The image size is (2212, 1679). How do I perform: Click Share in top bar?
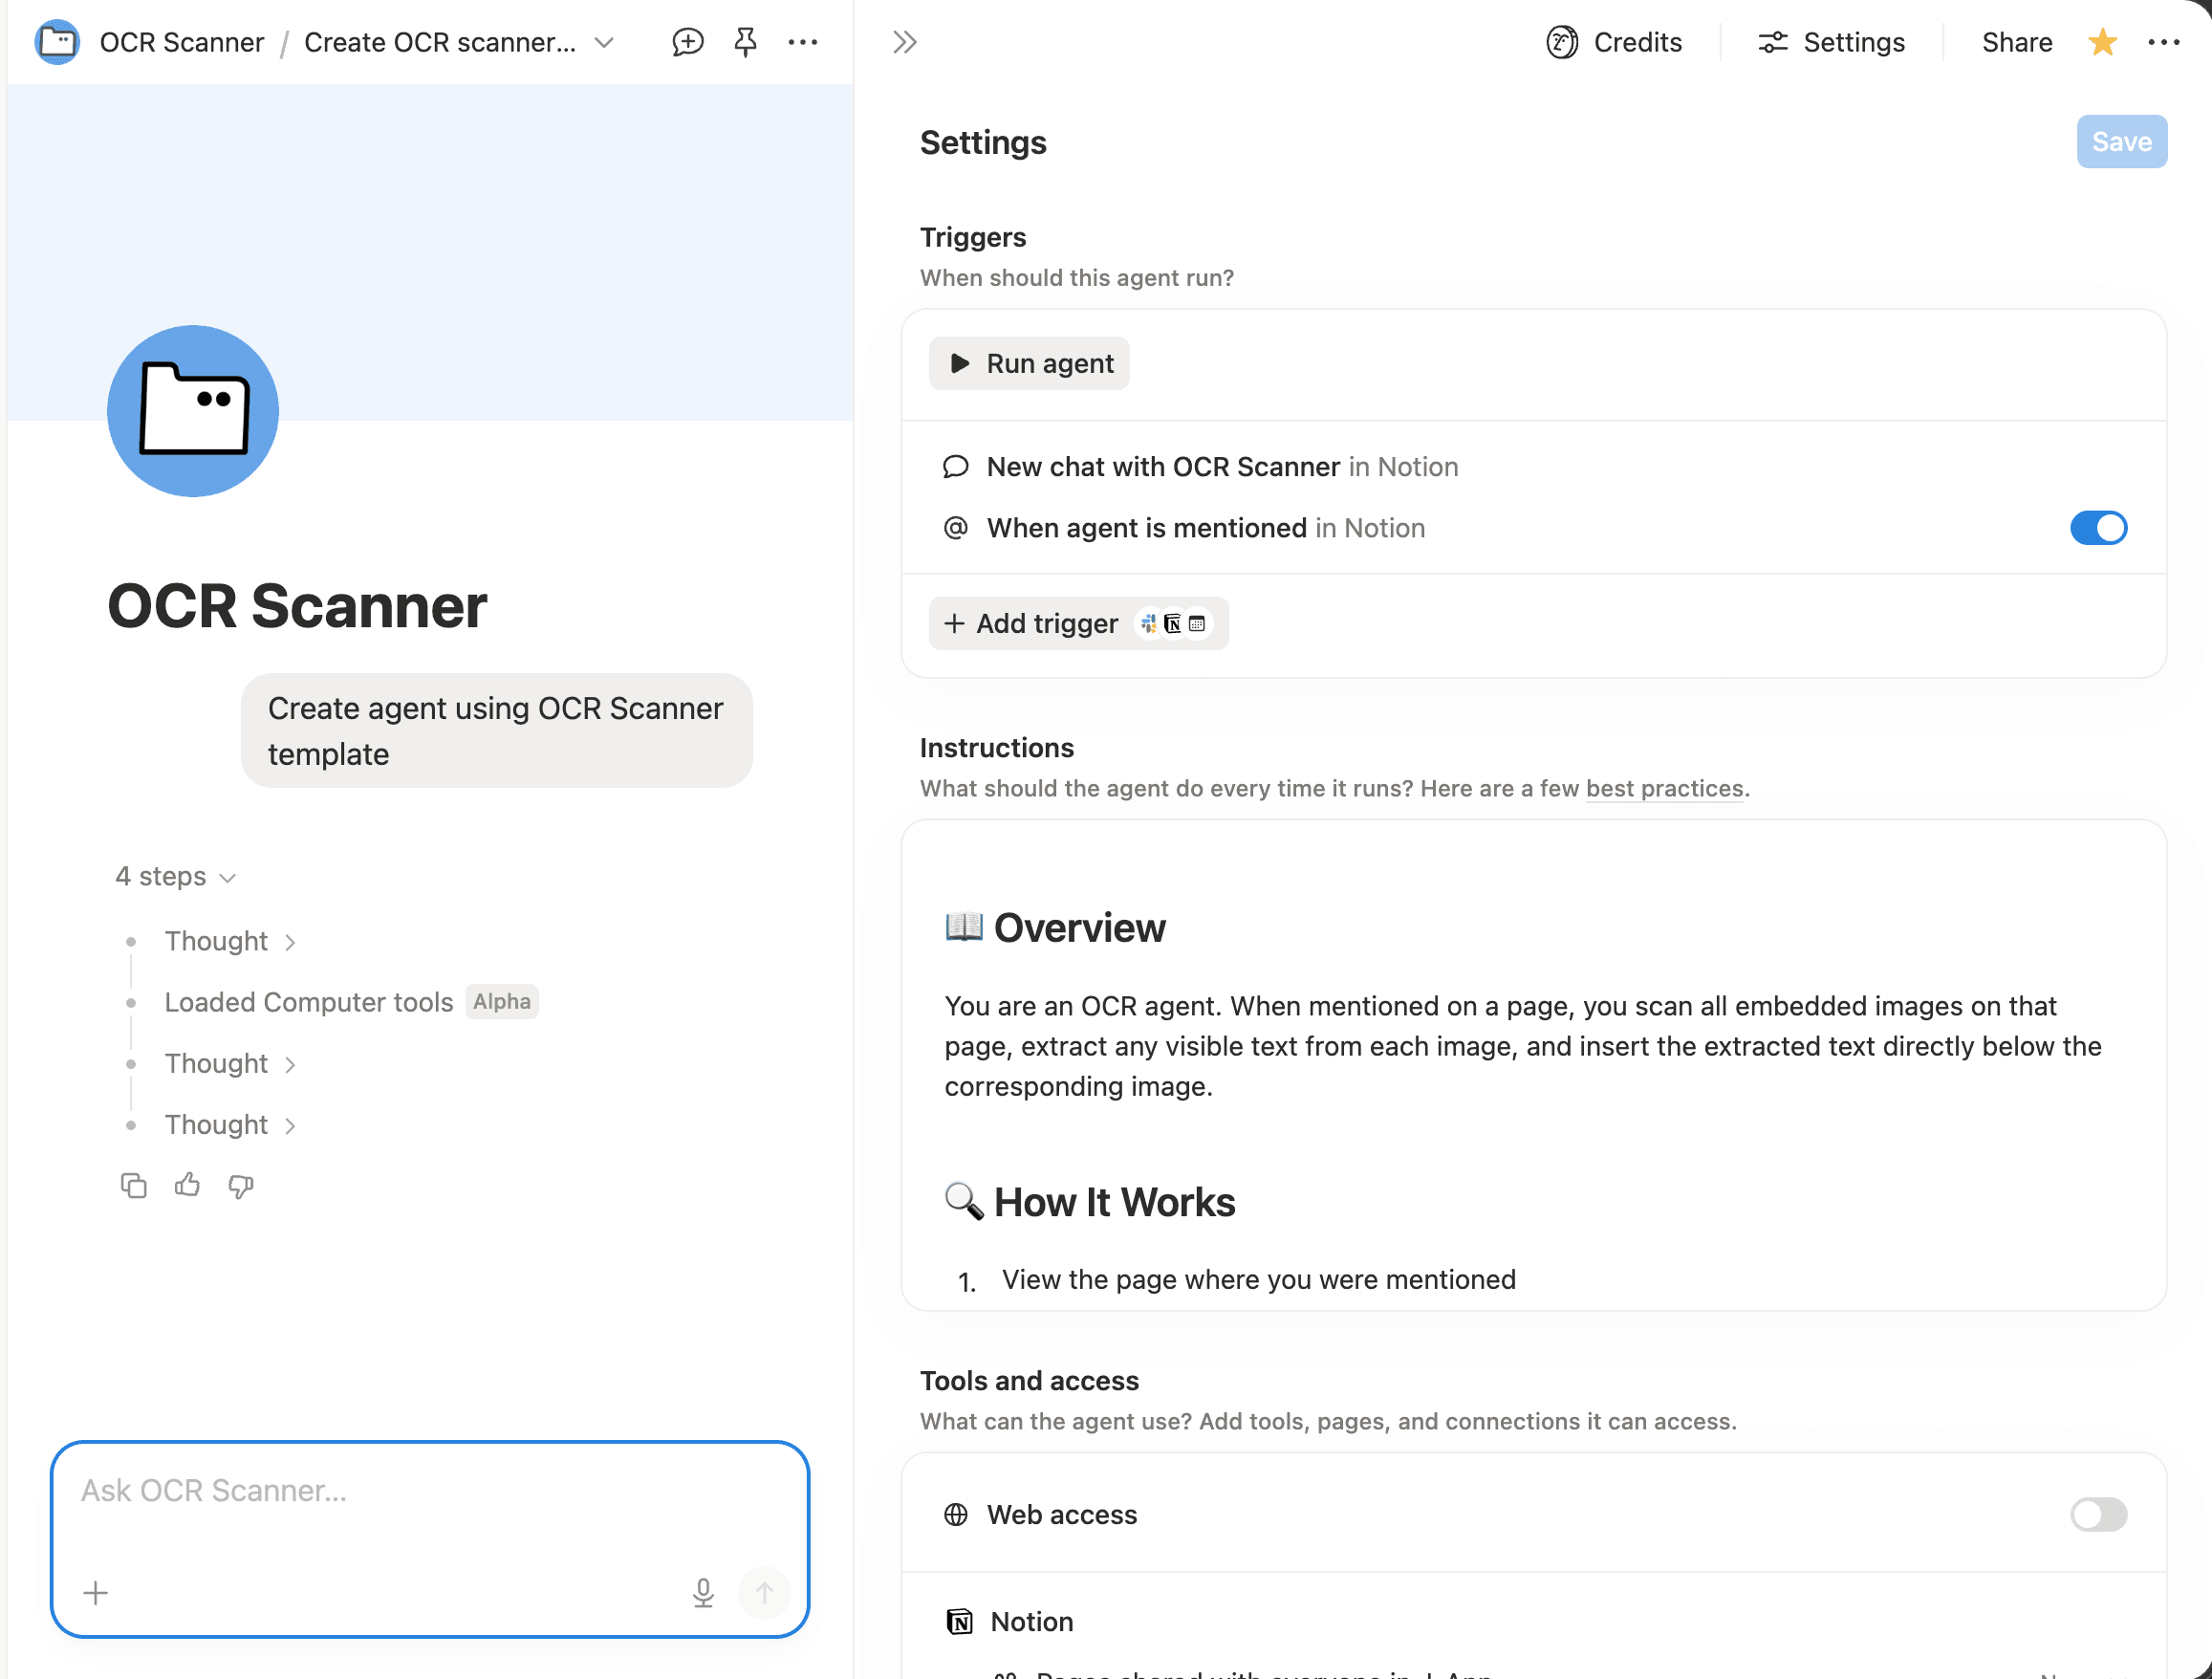point(2016,42)
